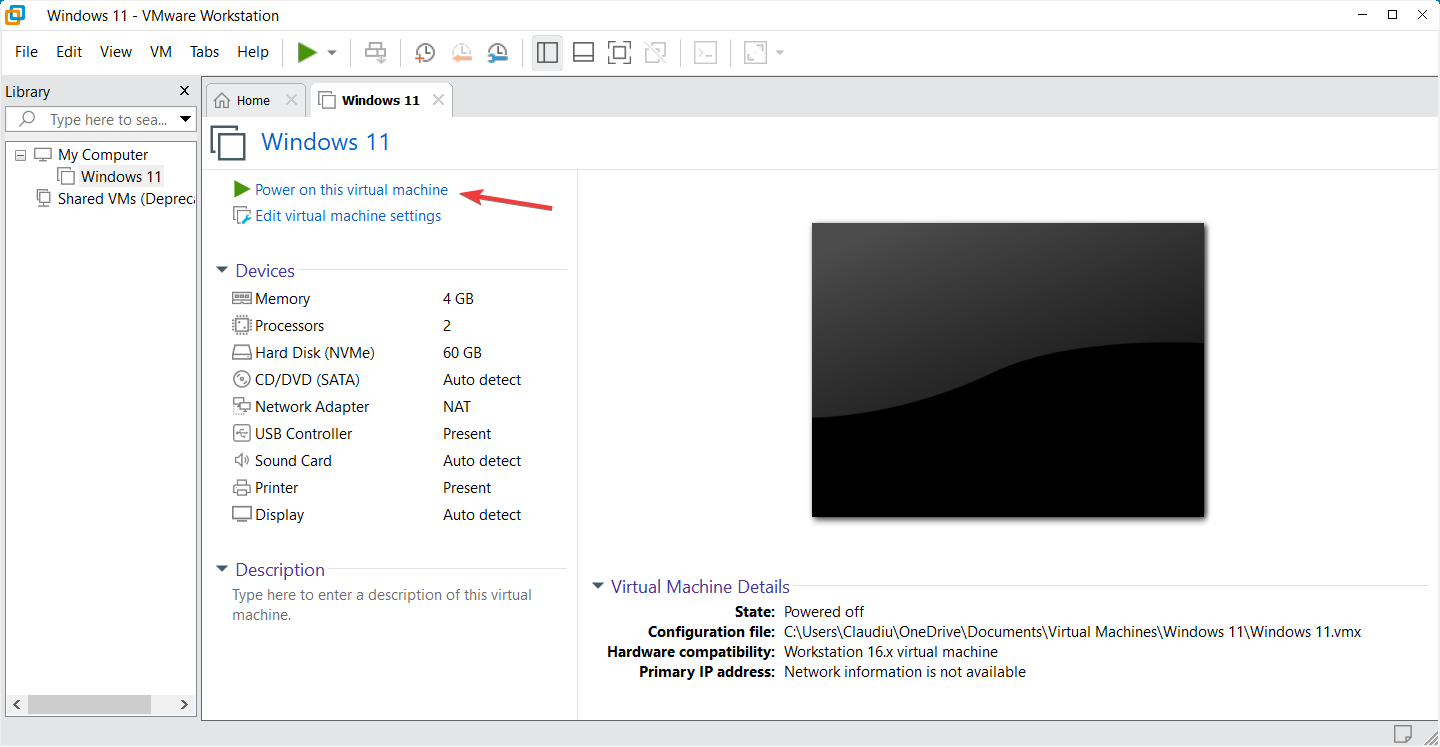Click the Hard Disk (NVMe) icon
1440x747 pixels.
[241, 352]
